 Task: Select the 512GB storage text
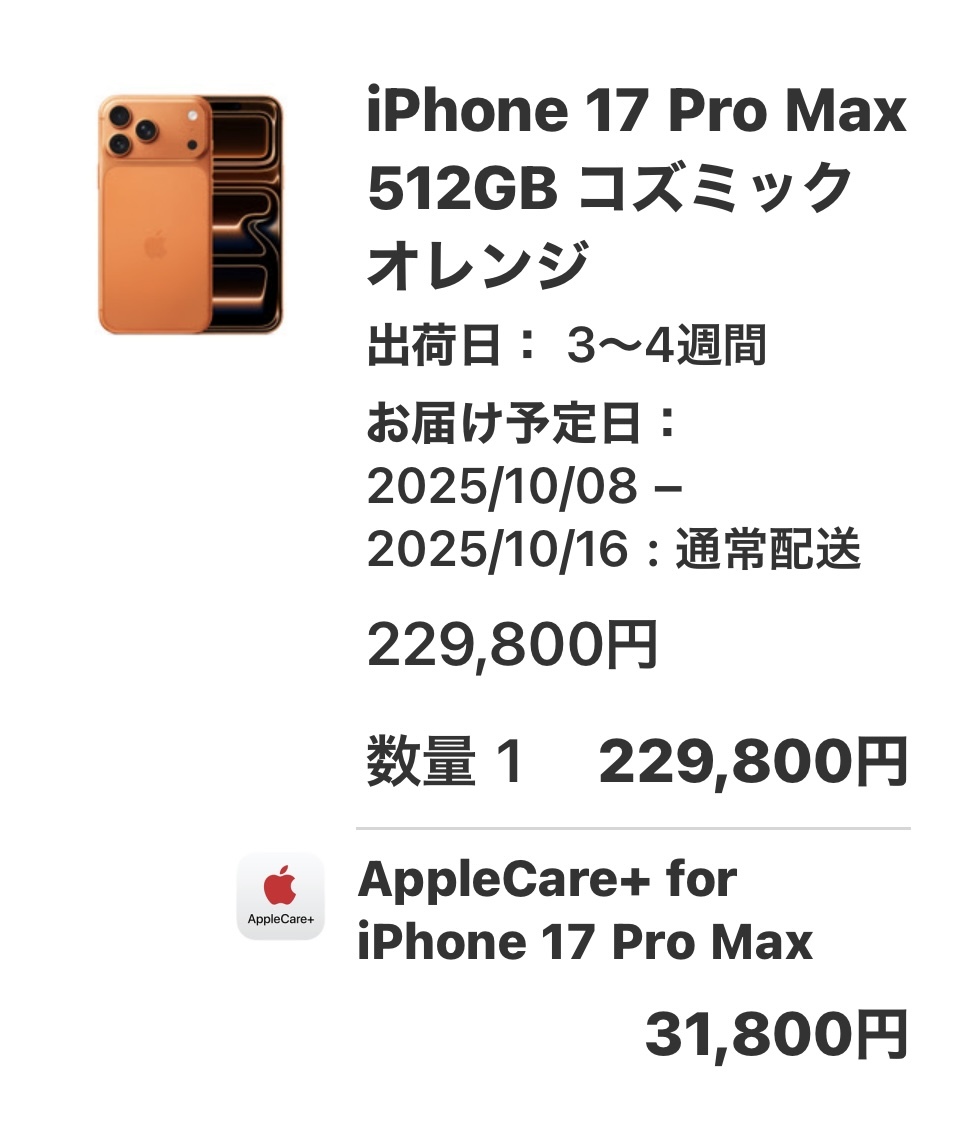(x=462, y=188)
